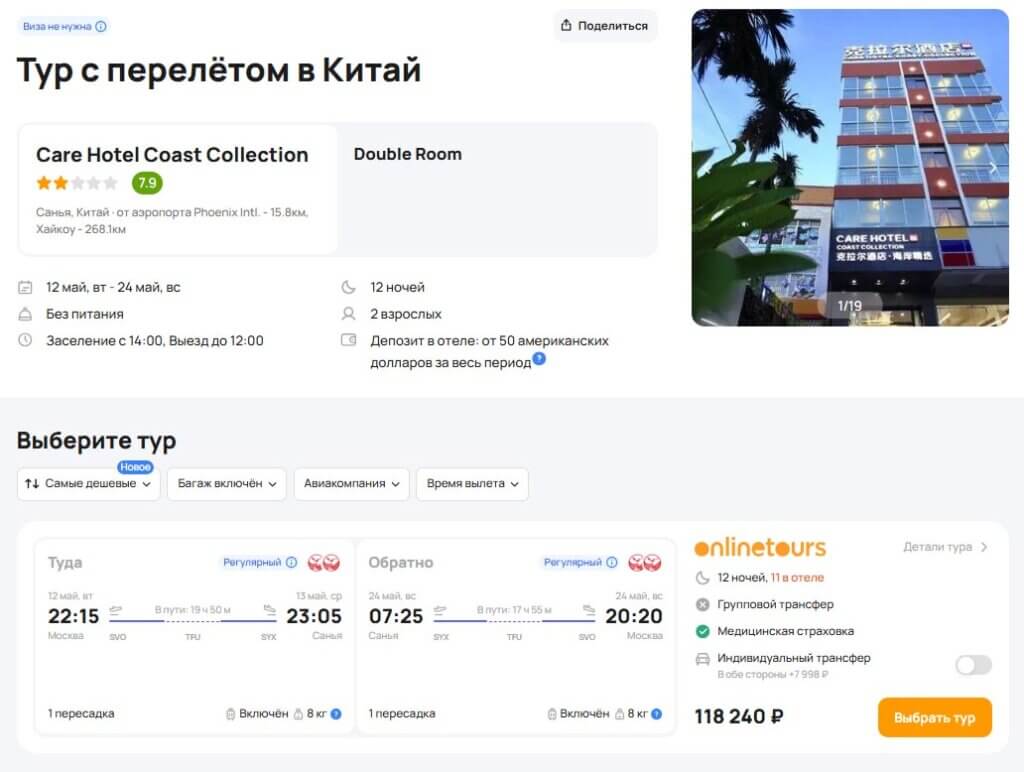1024x772 pixels.
Task: Click the luggage info icon in the Туда card
Action: [x=336, y=714]
